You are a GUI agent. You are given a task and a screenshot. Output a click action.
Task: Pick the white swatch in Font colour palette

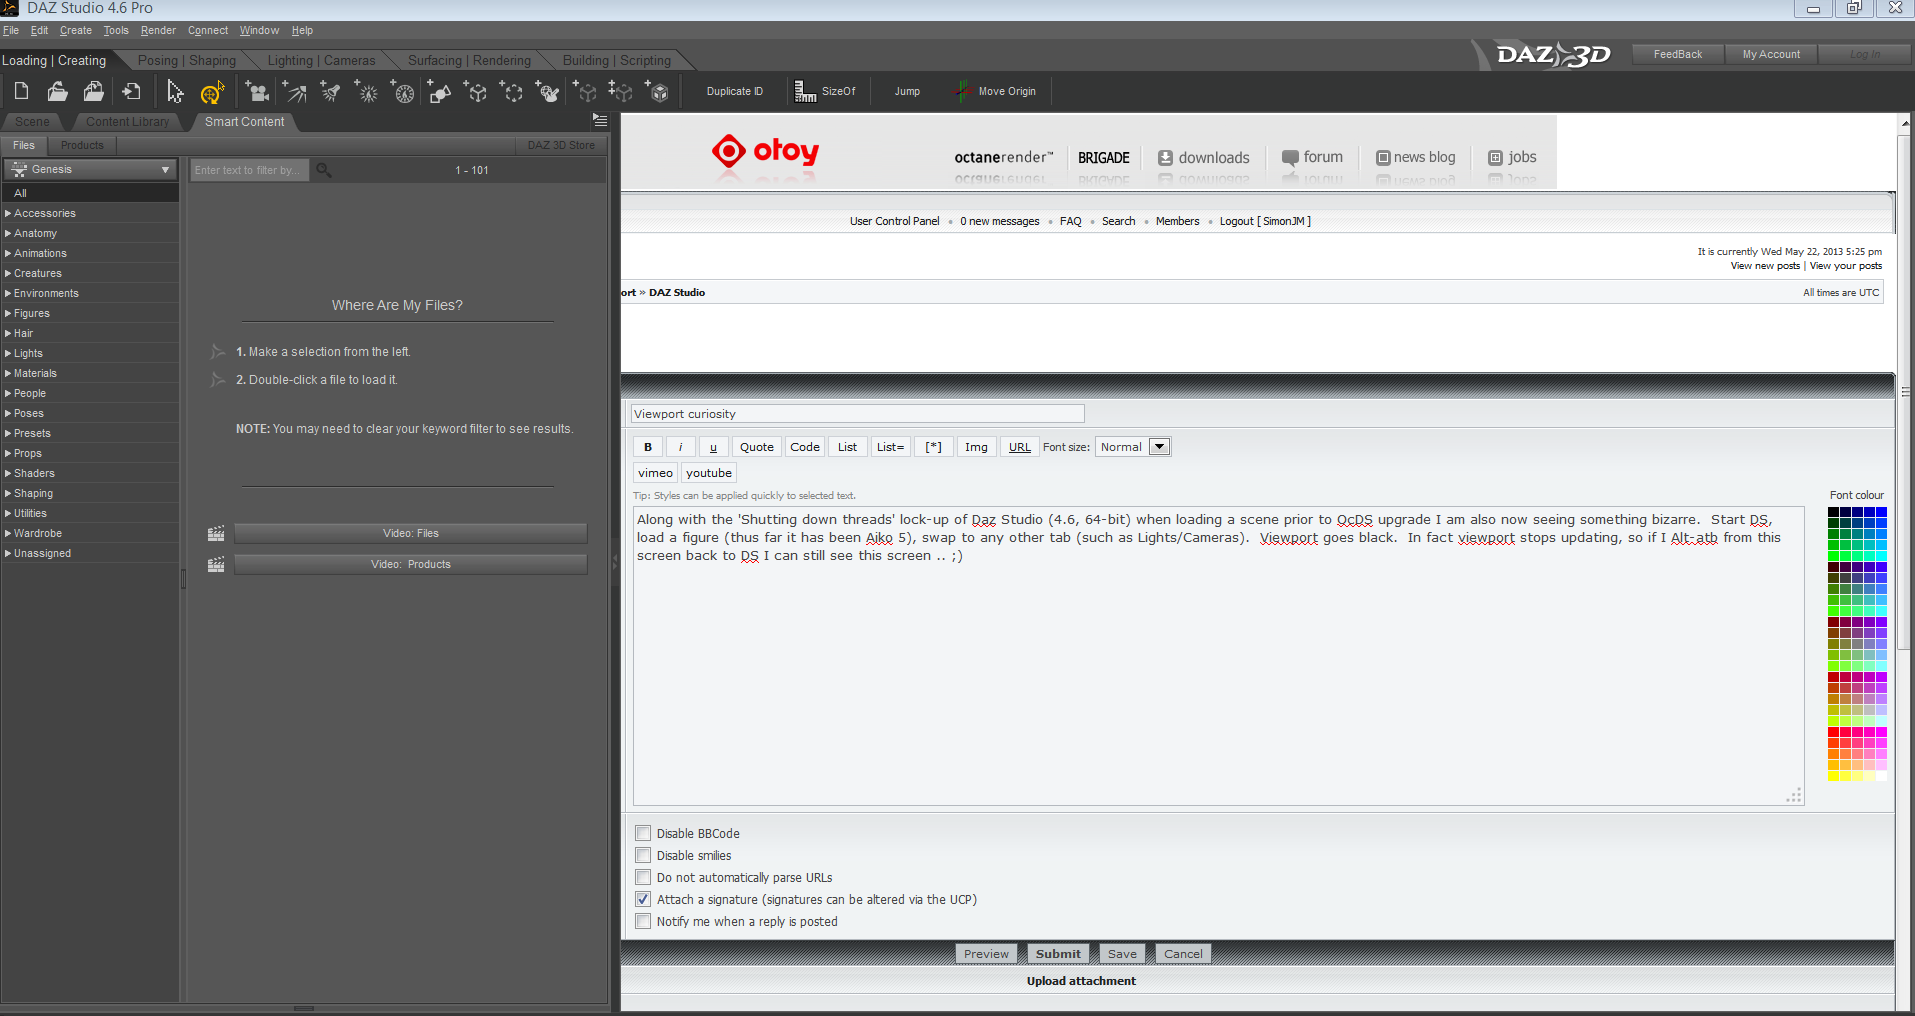[1881, 776]
